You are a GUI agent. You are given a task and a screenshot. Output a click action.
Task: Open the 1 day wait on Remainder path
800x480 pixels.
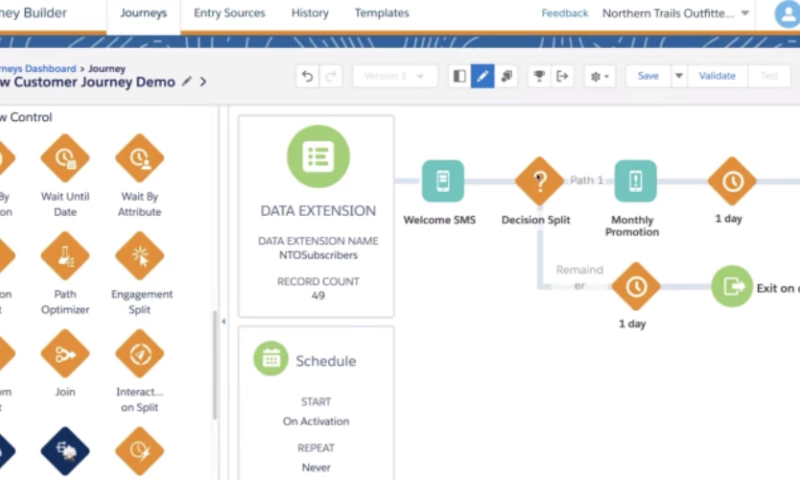coord(636,287)
